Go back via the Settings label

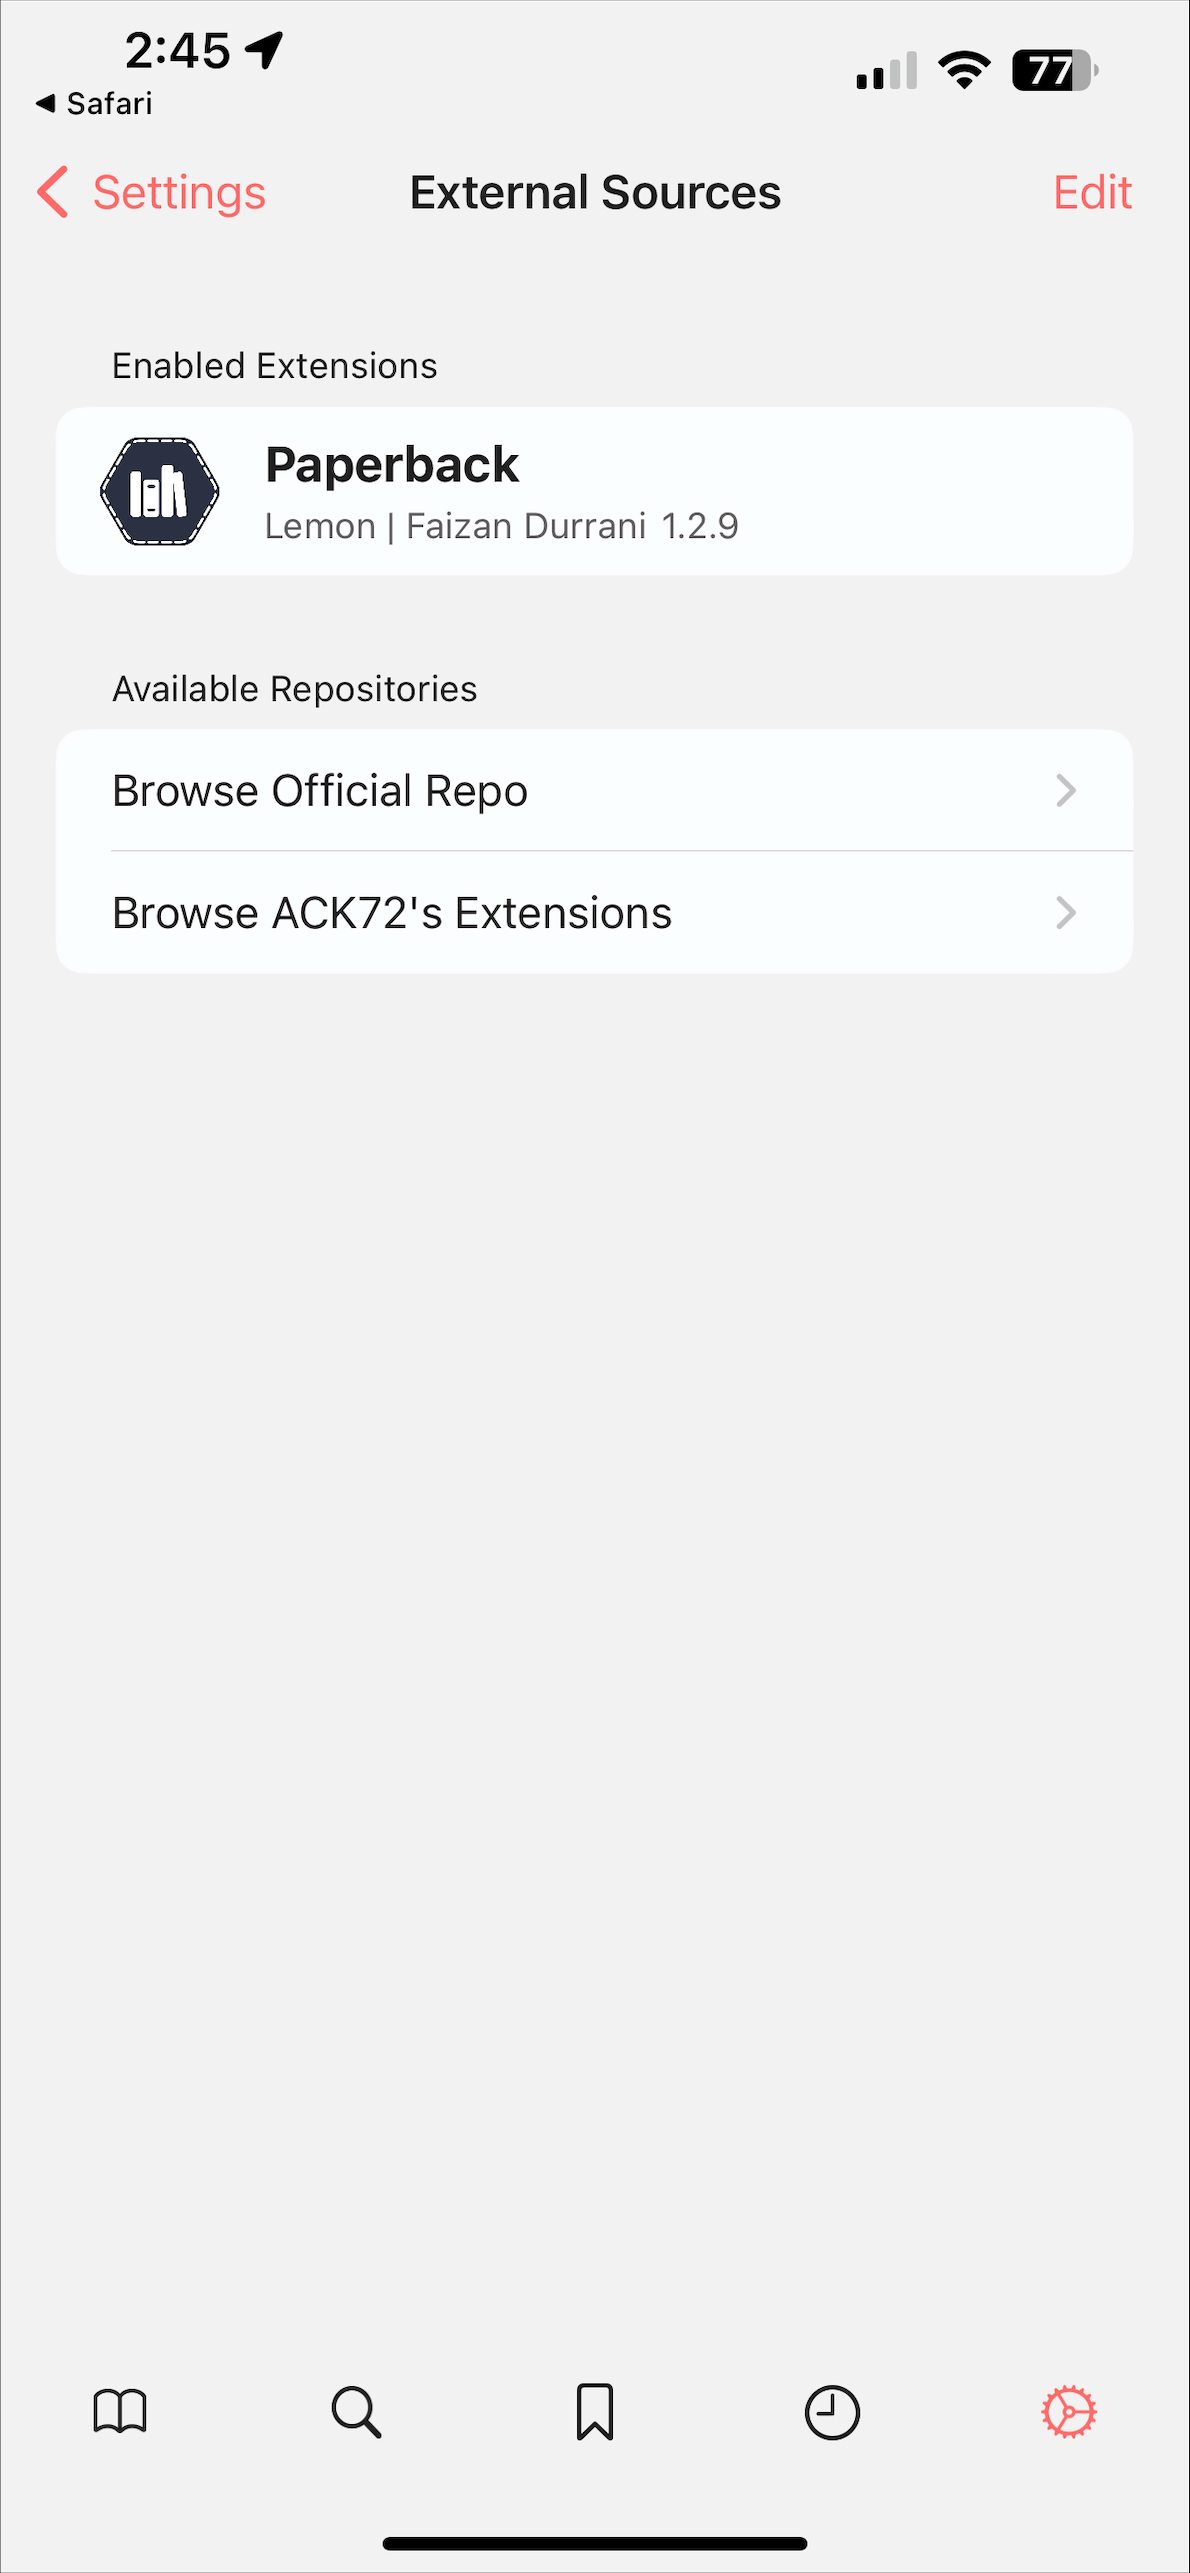179,192
